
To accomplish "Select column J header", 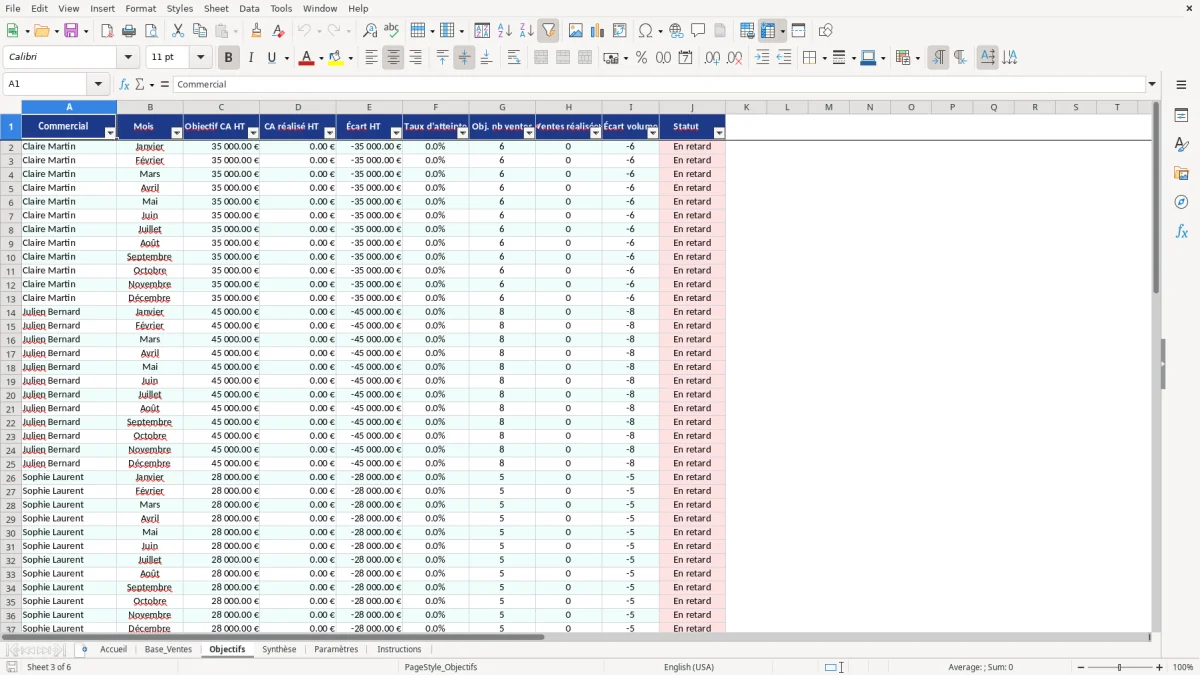I will (x=692, y=107).
